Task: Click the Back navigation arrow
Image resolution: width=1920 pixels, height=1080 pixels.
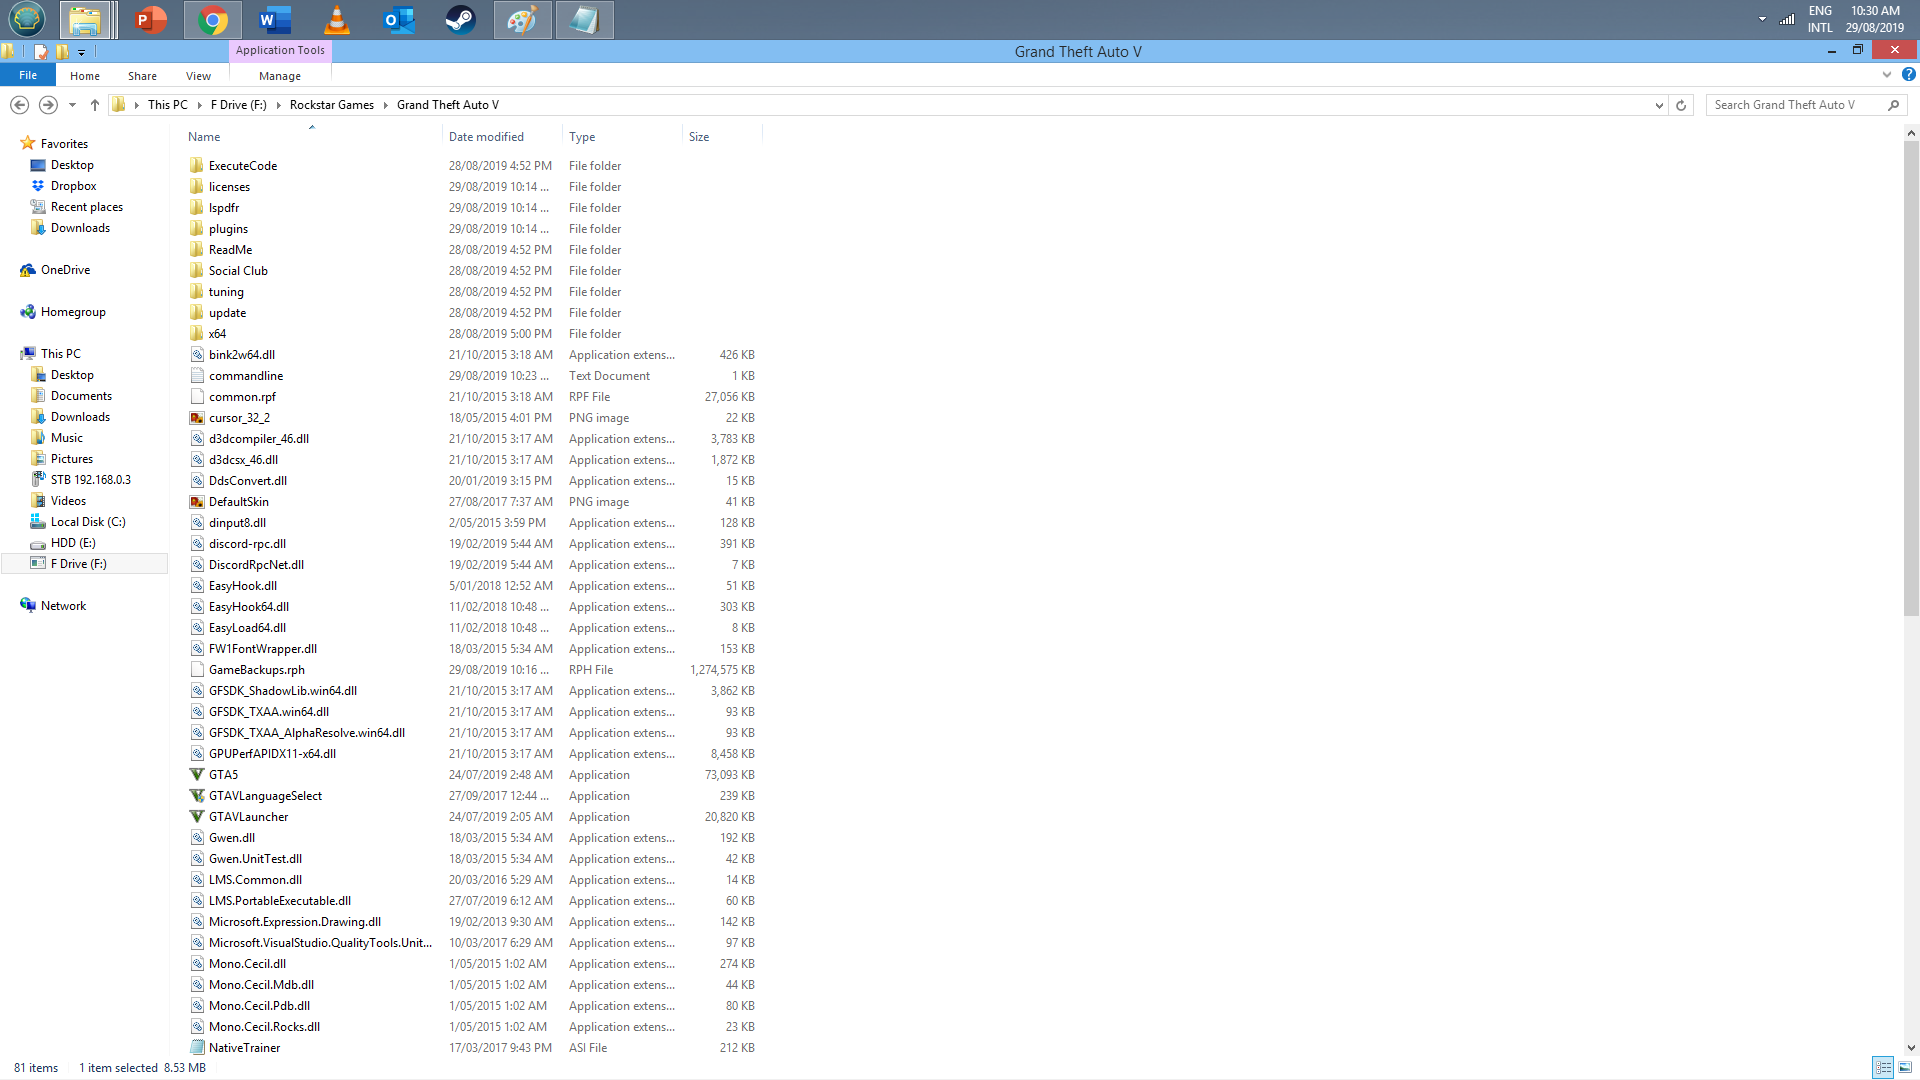Action: coord(19,105)
